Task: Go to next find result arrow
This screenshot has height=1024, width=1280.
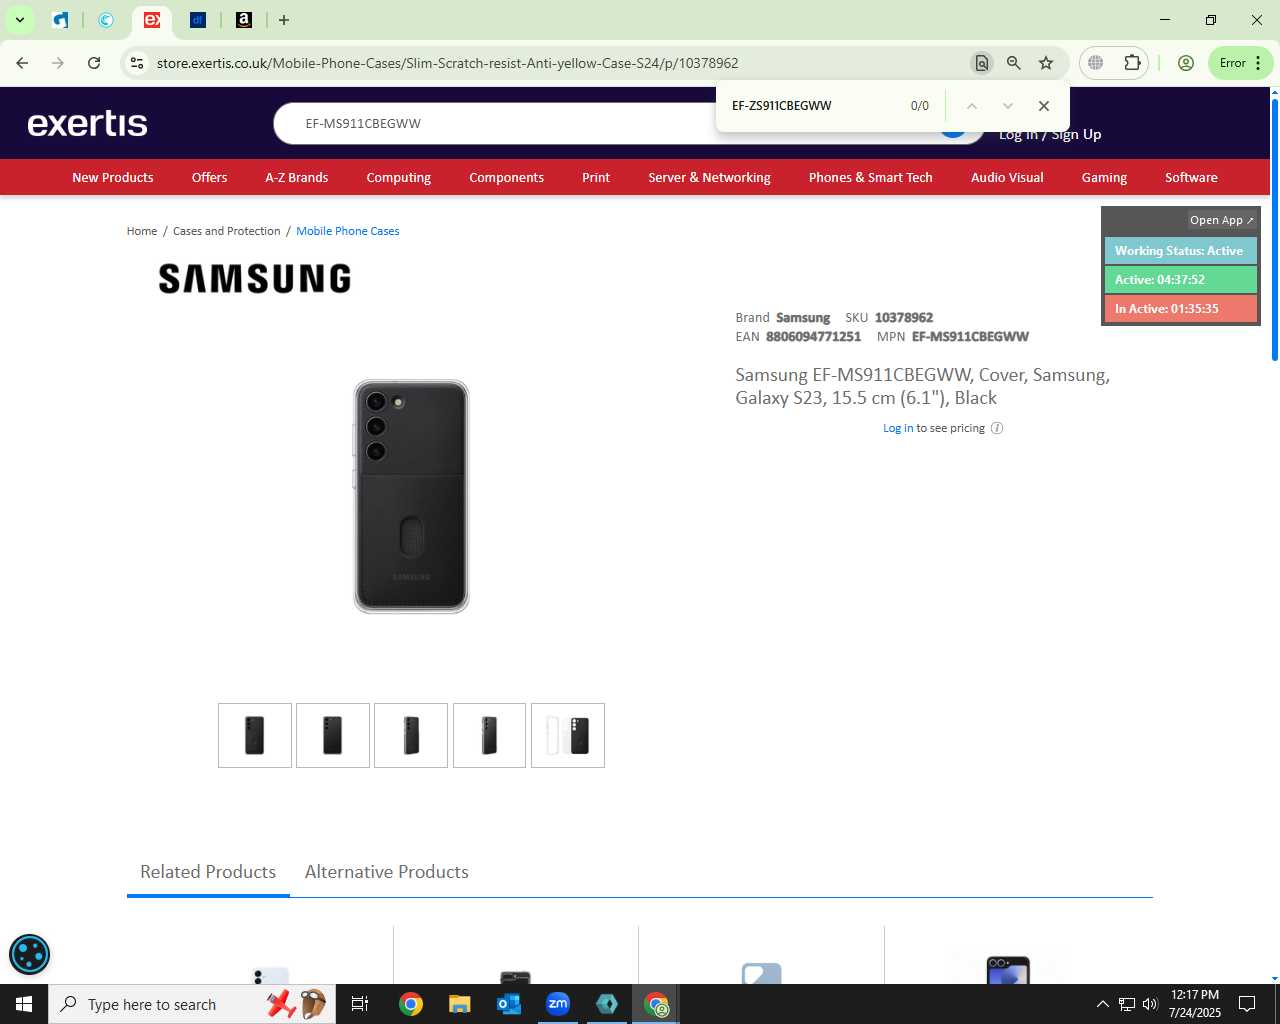Action: coord(1008,106)
